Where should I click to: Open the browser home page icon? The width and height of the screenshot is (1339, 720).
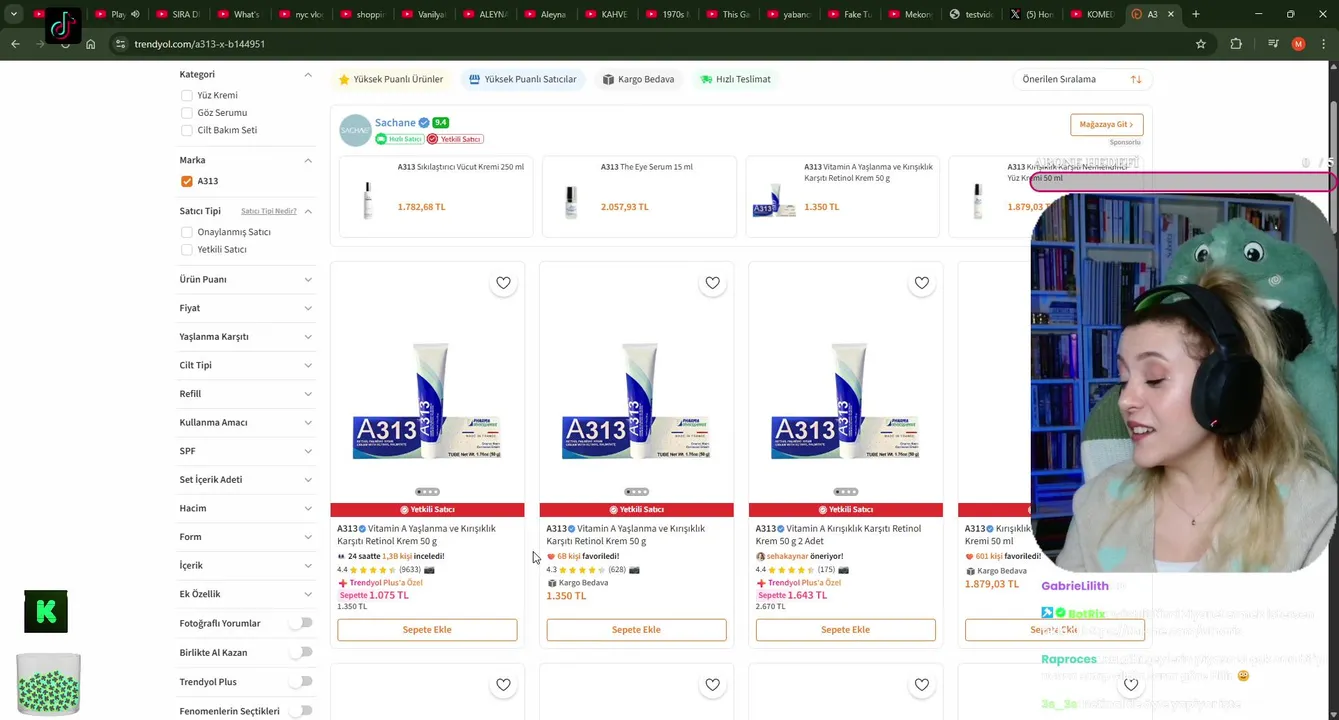click(x=90, y=44)
